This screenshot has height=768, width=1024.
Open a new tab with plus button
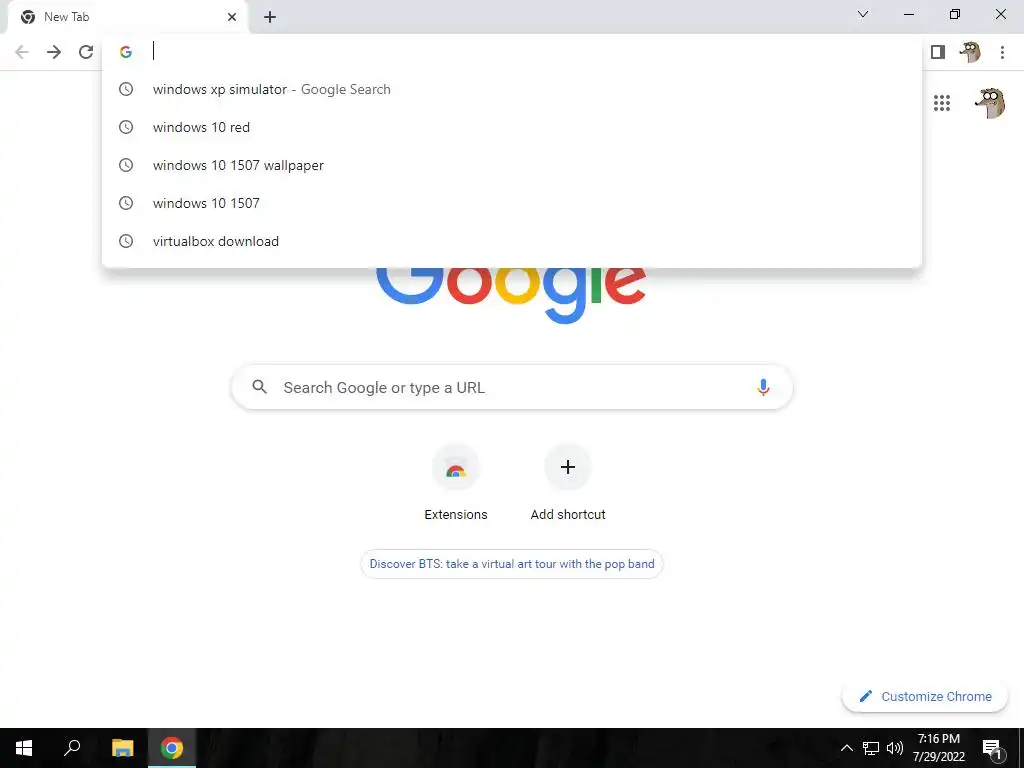tap(270, 17)
